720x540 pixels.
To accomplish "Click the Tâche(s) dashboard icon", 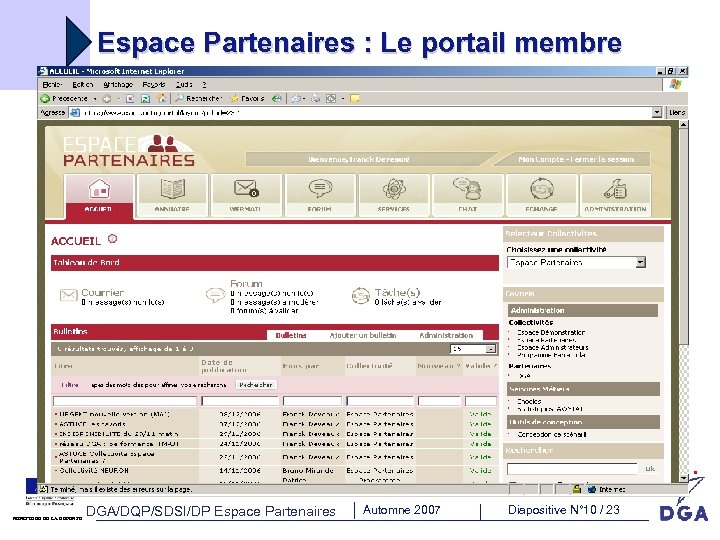I will tap(361, 295).
